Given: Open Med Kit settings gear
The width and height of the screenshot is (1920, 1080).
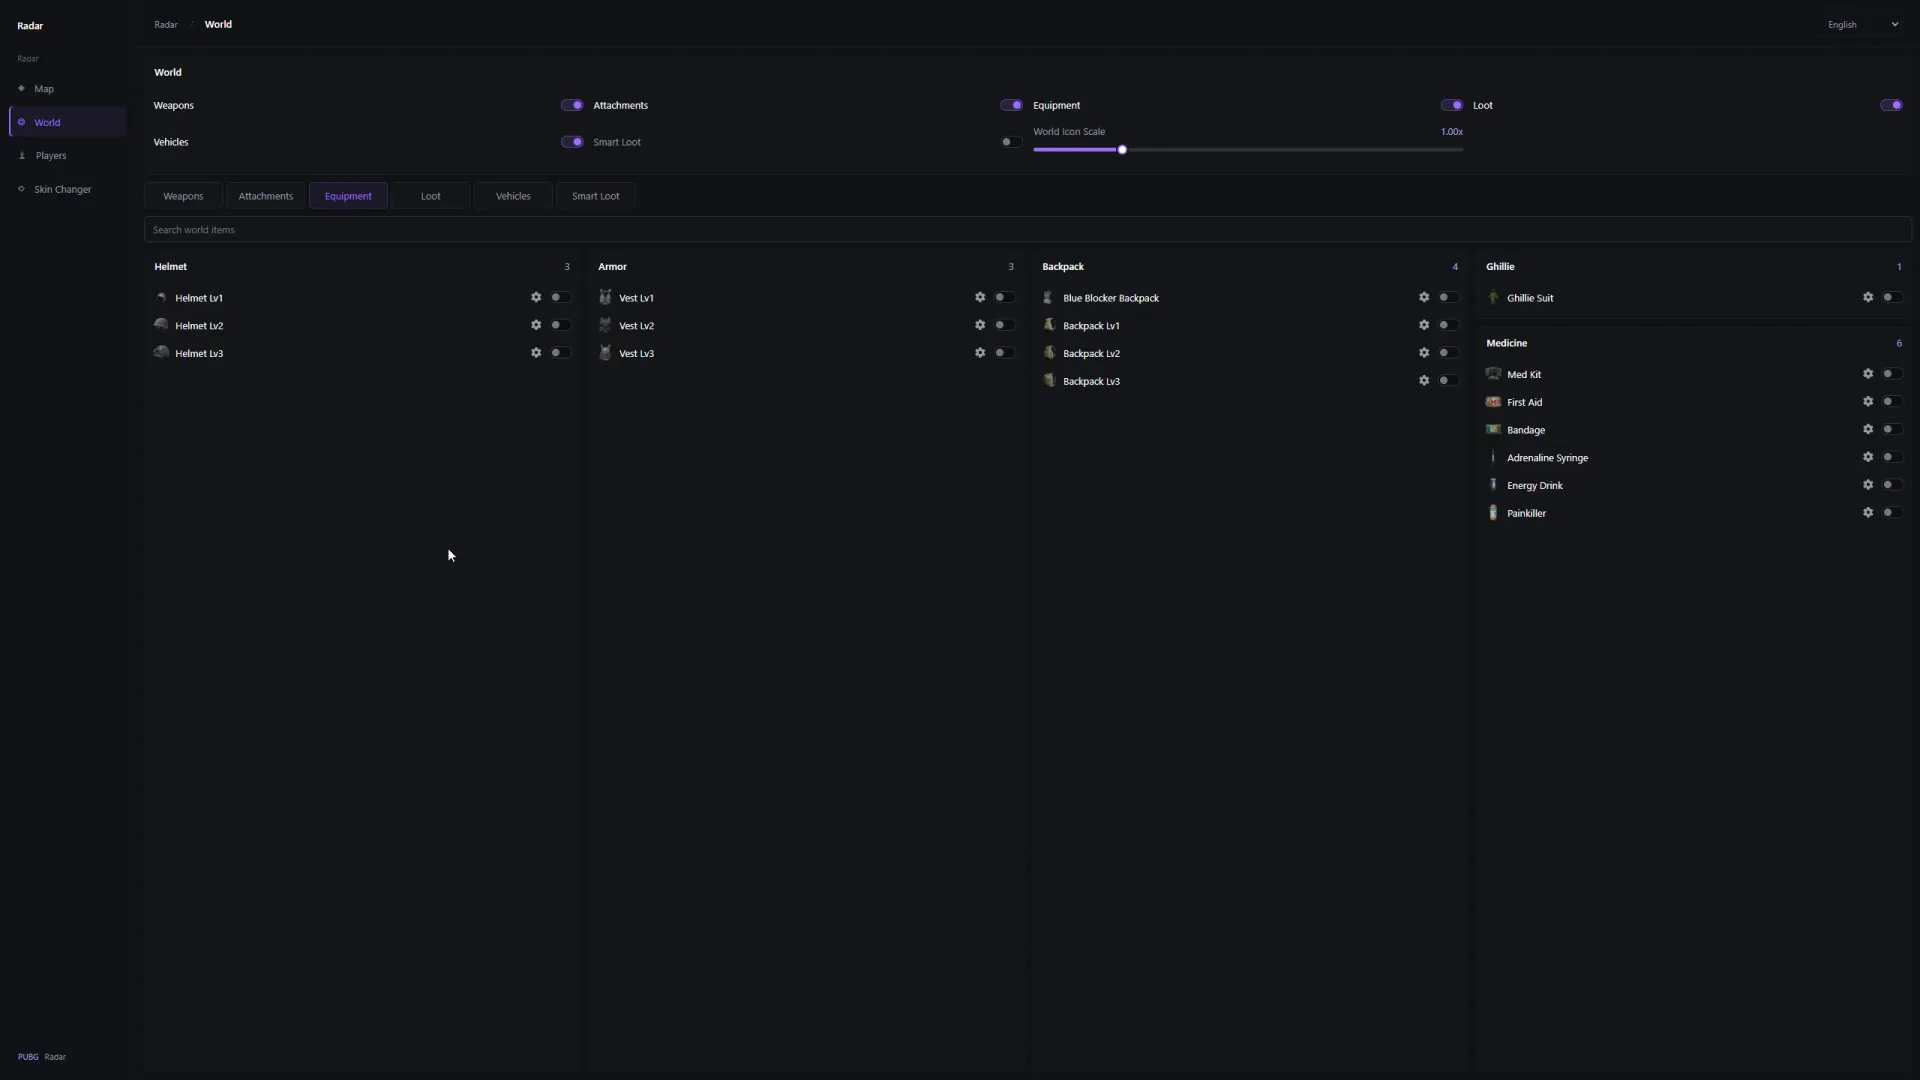Looking at the screenshot, I should pos(1868,374).
